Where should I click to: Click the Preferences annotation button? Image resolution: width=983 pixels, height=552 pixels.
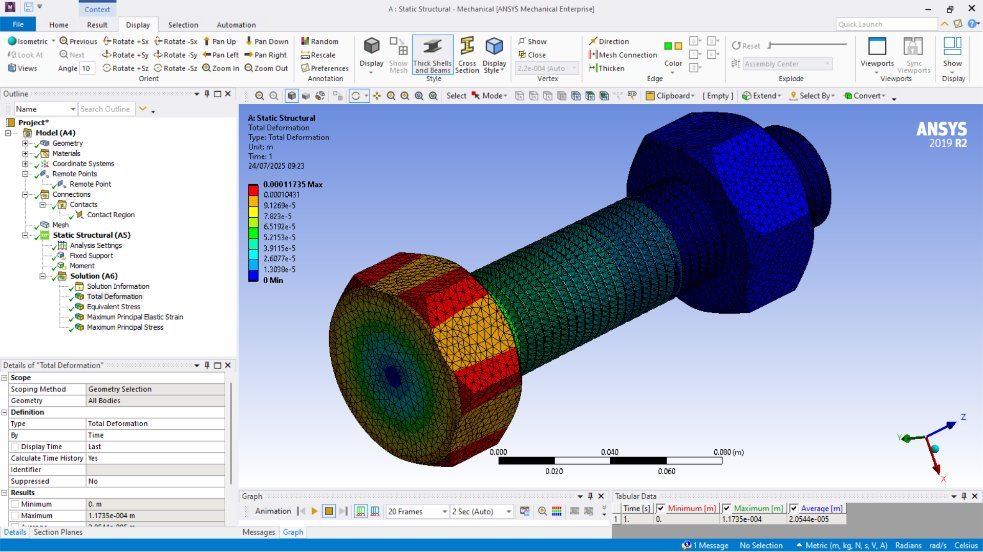pos(324,68)
